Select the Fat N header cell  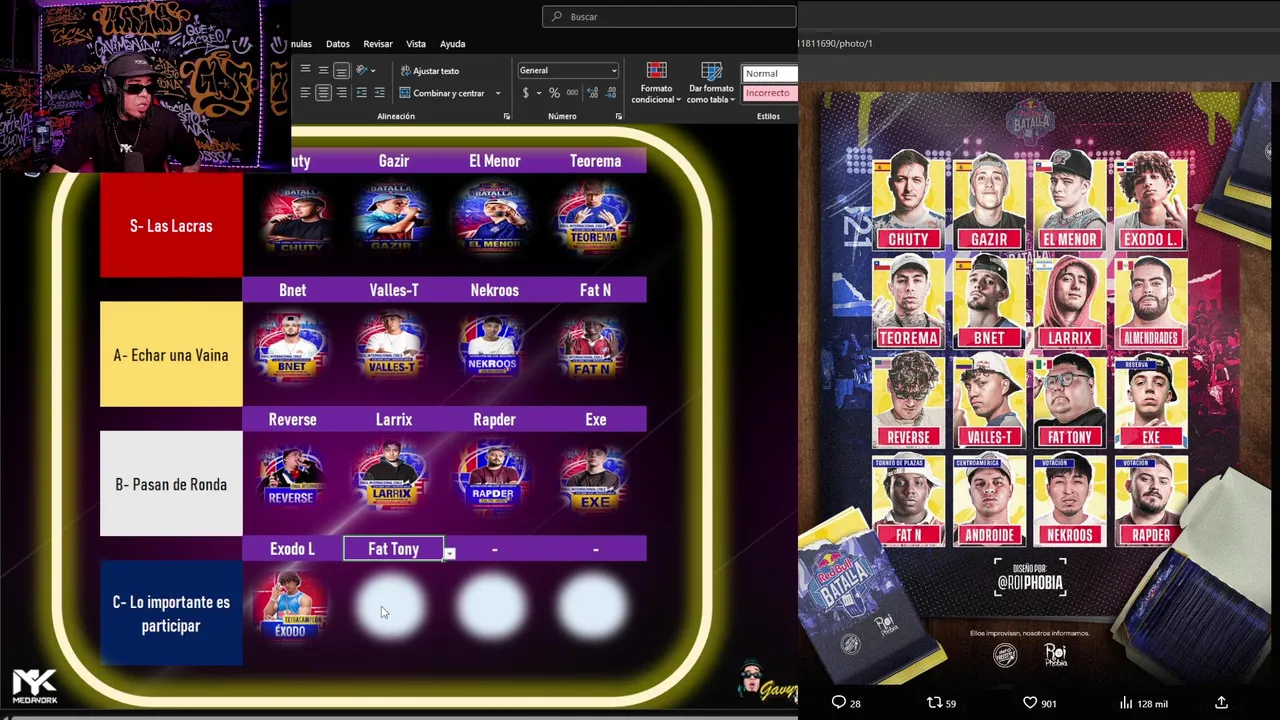pos(595,290)
